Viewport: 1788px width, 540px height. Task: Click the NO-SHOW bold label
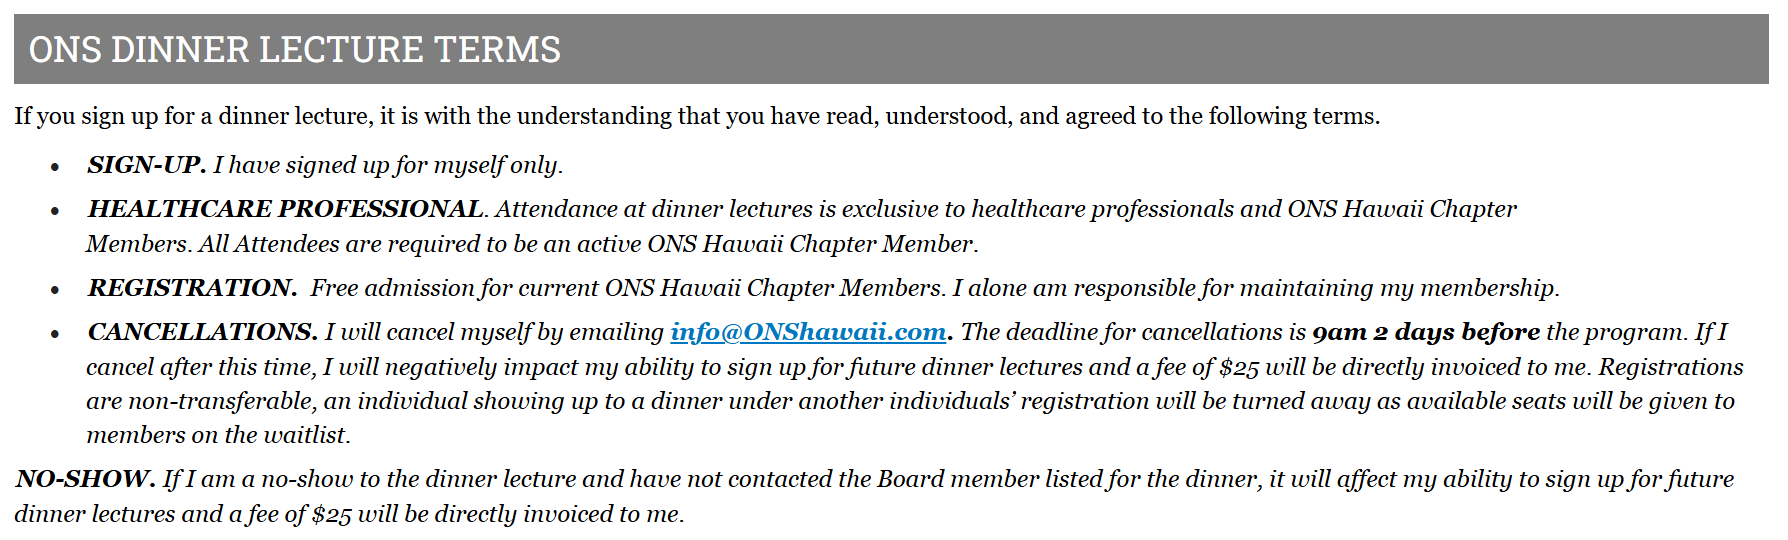85,479
